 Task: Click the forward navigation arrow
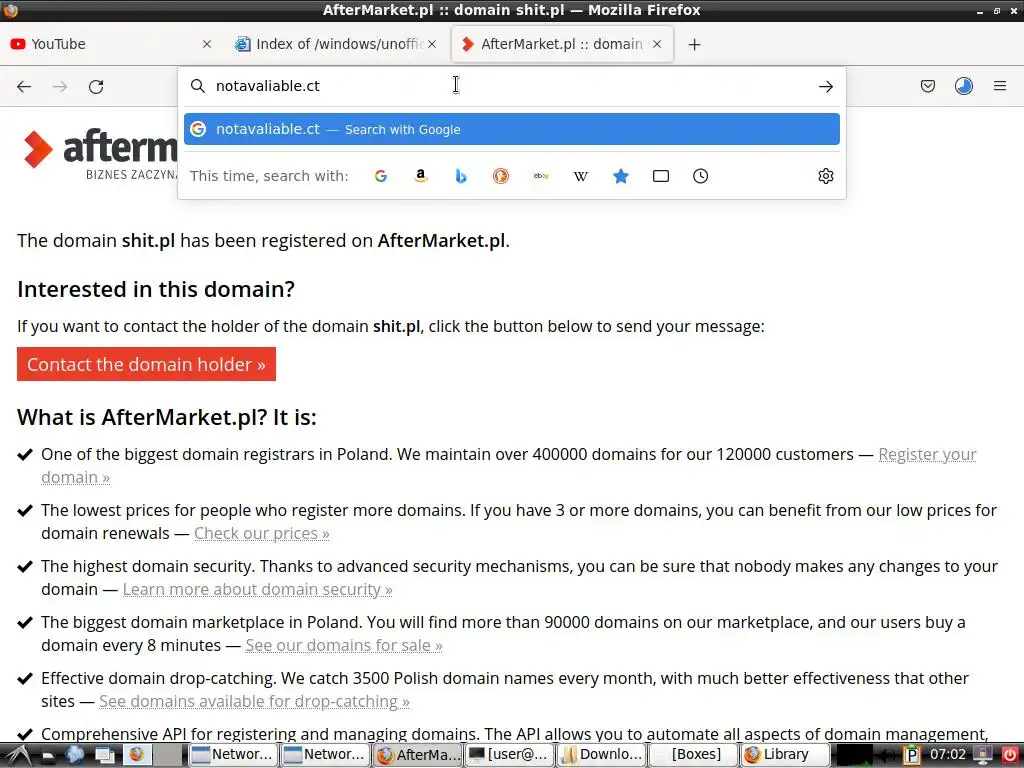pos(60,87)
